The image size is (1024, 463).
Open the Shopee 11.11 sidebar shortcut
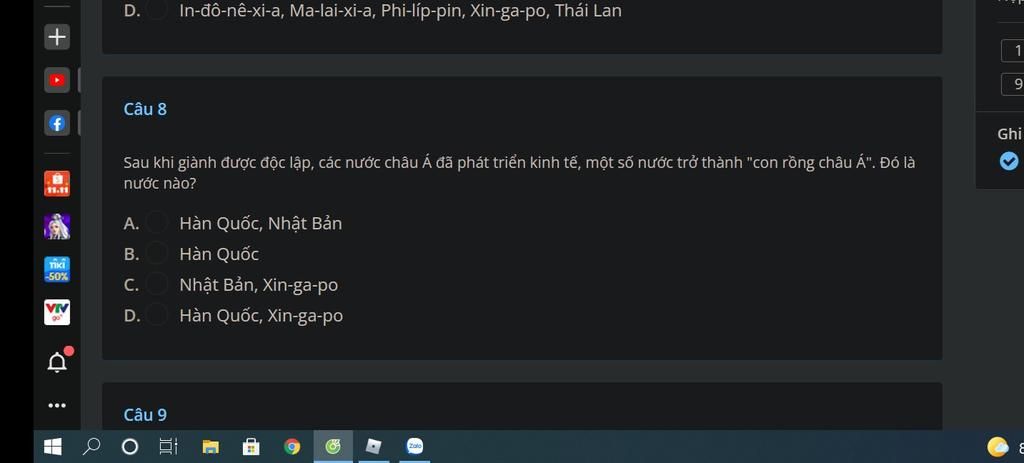point(57,184)
